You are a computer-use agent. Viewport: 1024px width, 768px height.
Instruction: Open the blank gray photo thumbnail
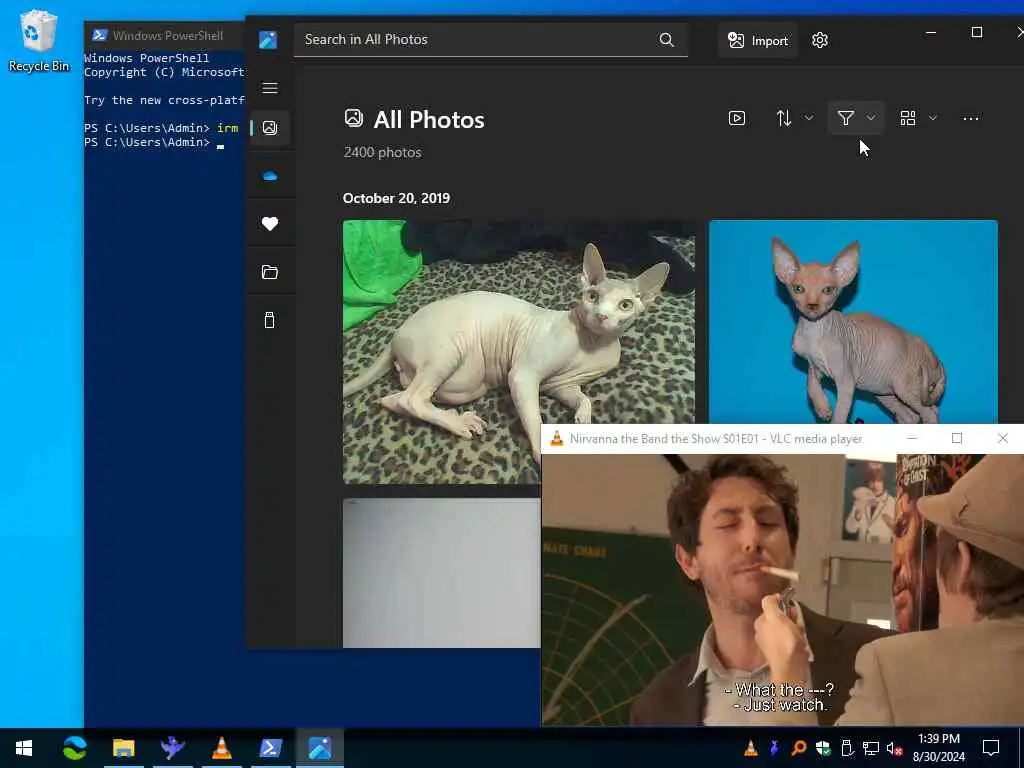point(441,573)
